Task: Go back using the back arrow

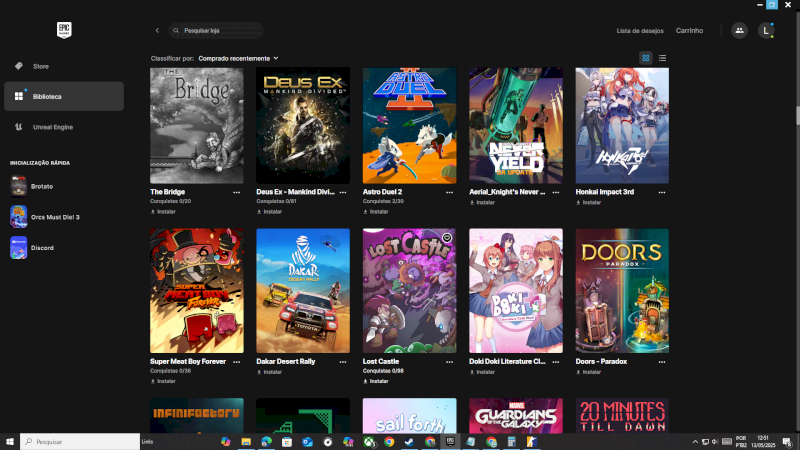Action: click(x=157, y=31)
